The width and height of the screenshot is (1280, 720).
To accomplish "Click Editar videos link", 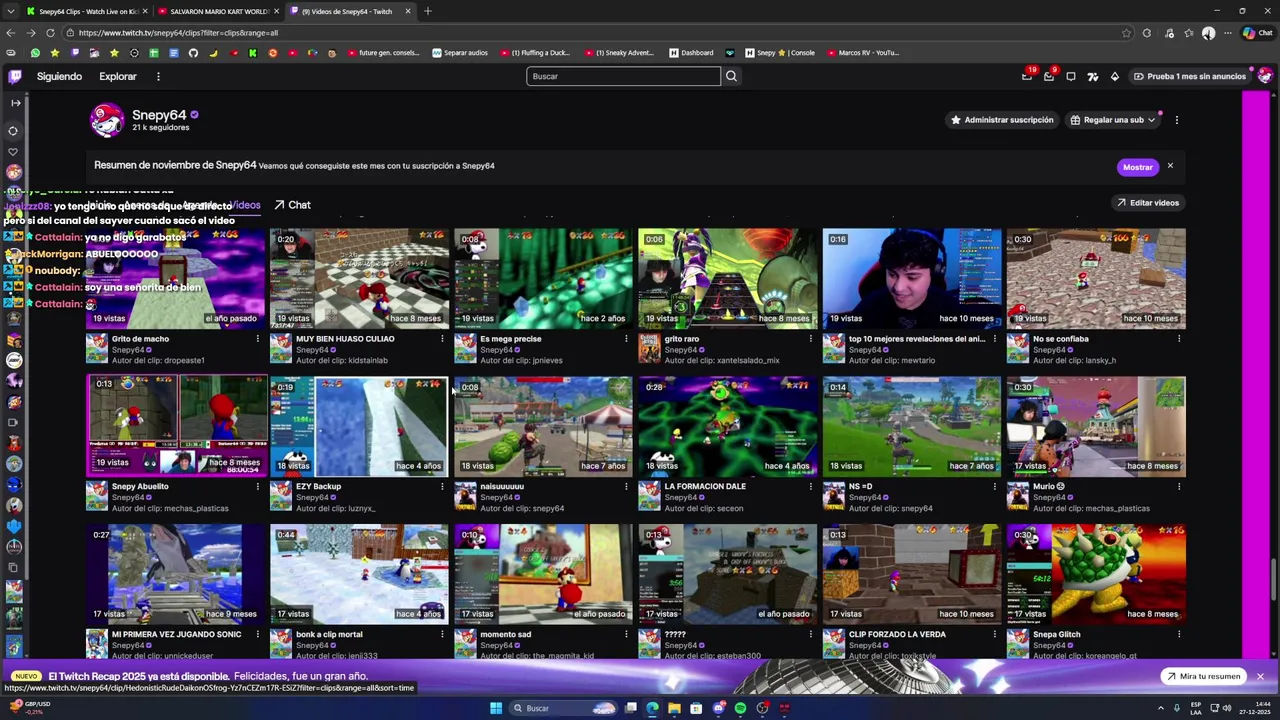I will (1148, 203).
